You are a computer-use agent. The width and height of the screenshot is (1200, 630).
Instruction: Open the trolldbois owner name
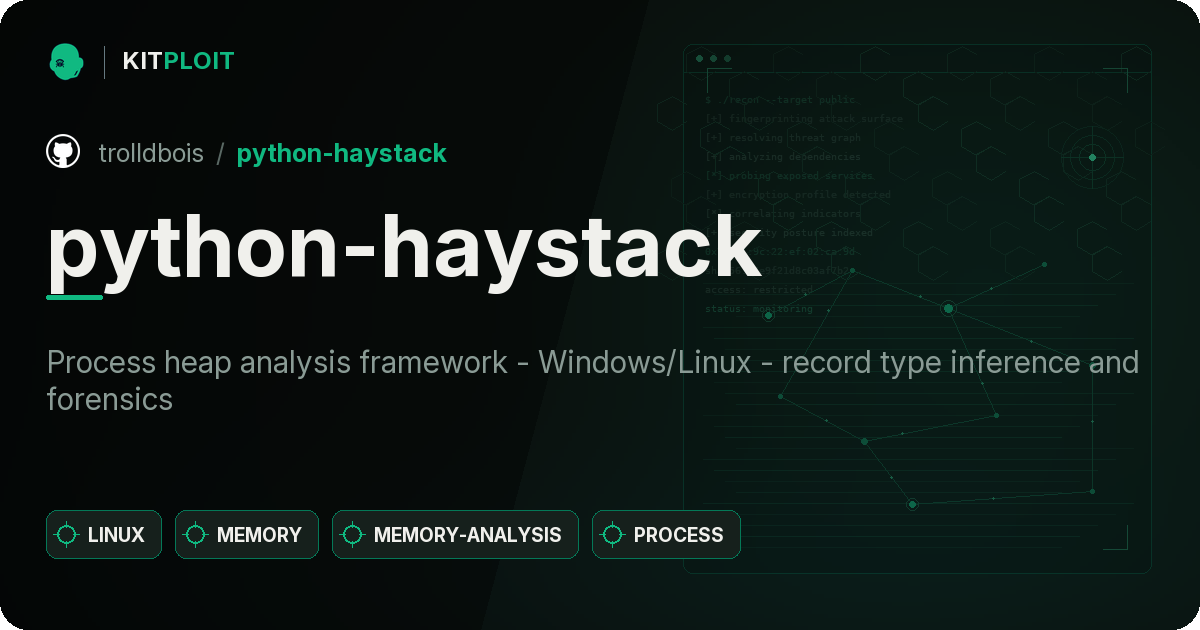coord(151,153)
